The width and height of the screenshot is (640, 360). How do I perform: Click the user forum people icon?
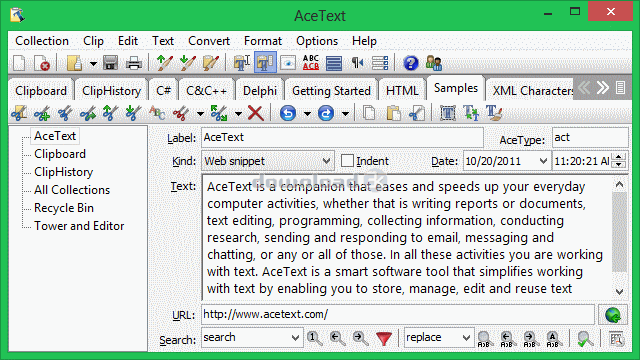[x=433, y=63]
